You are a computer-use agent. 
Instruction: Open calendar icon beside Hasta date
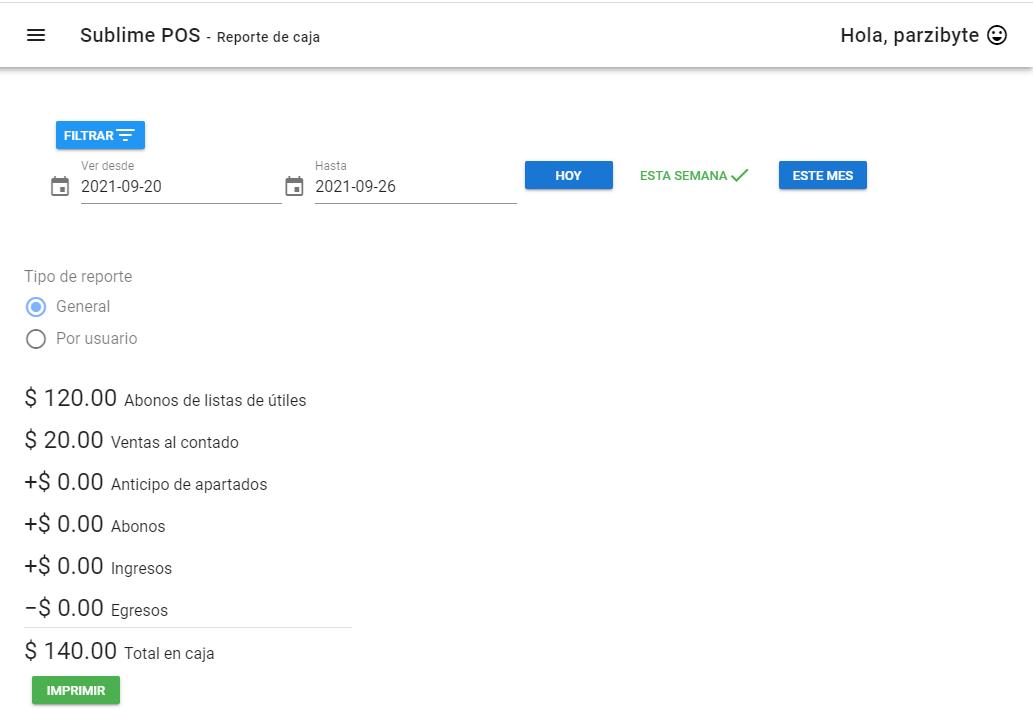click(x=294, y=186)
